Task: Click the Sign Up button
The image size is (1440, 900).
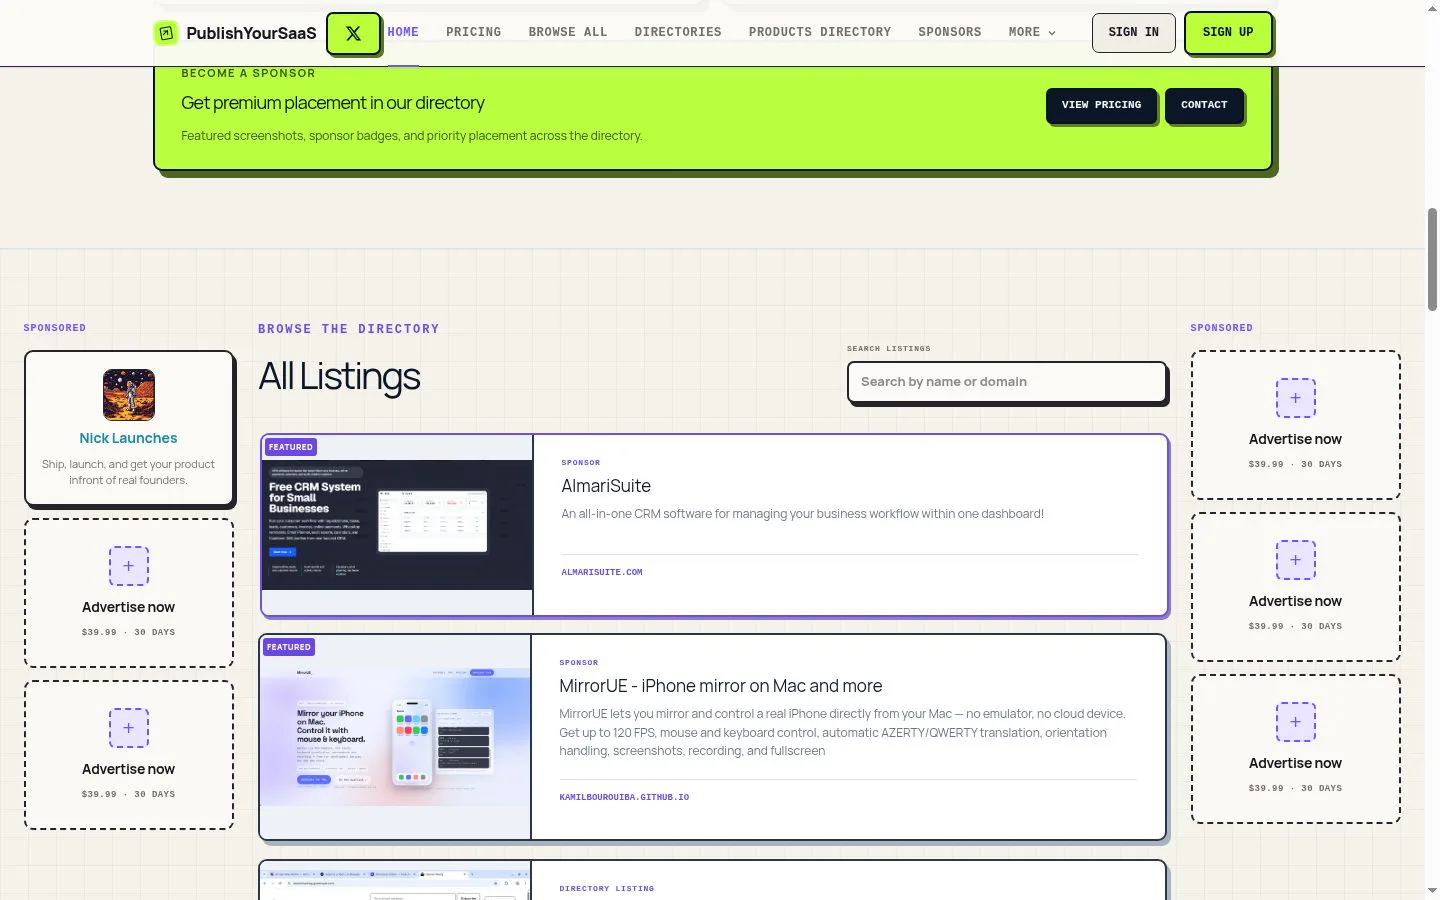Action: (x=1228, y=32)
